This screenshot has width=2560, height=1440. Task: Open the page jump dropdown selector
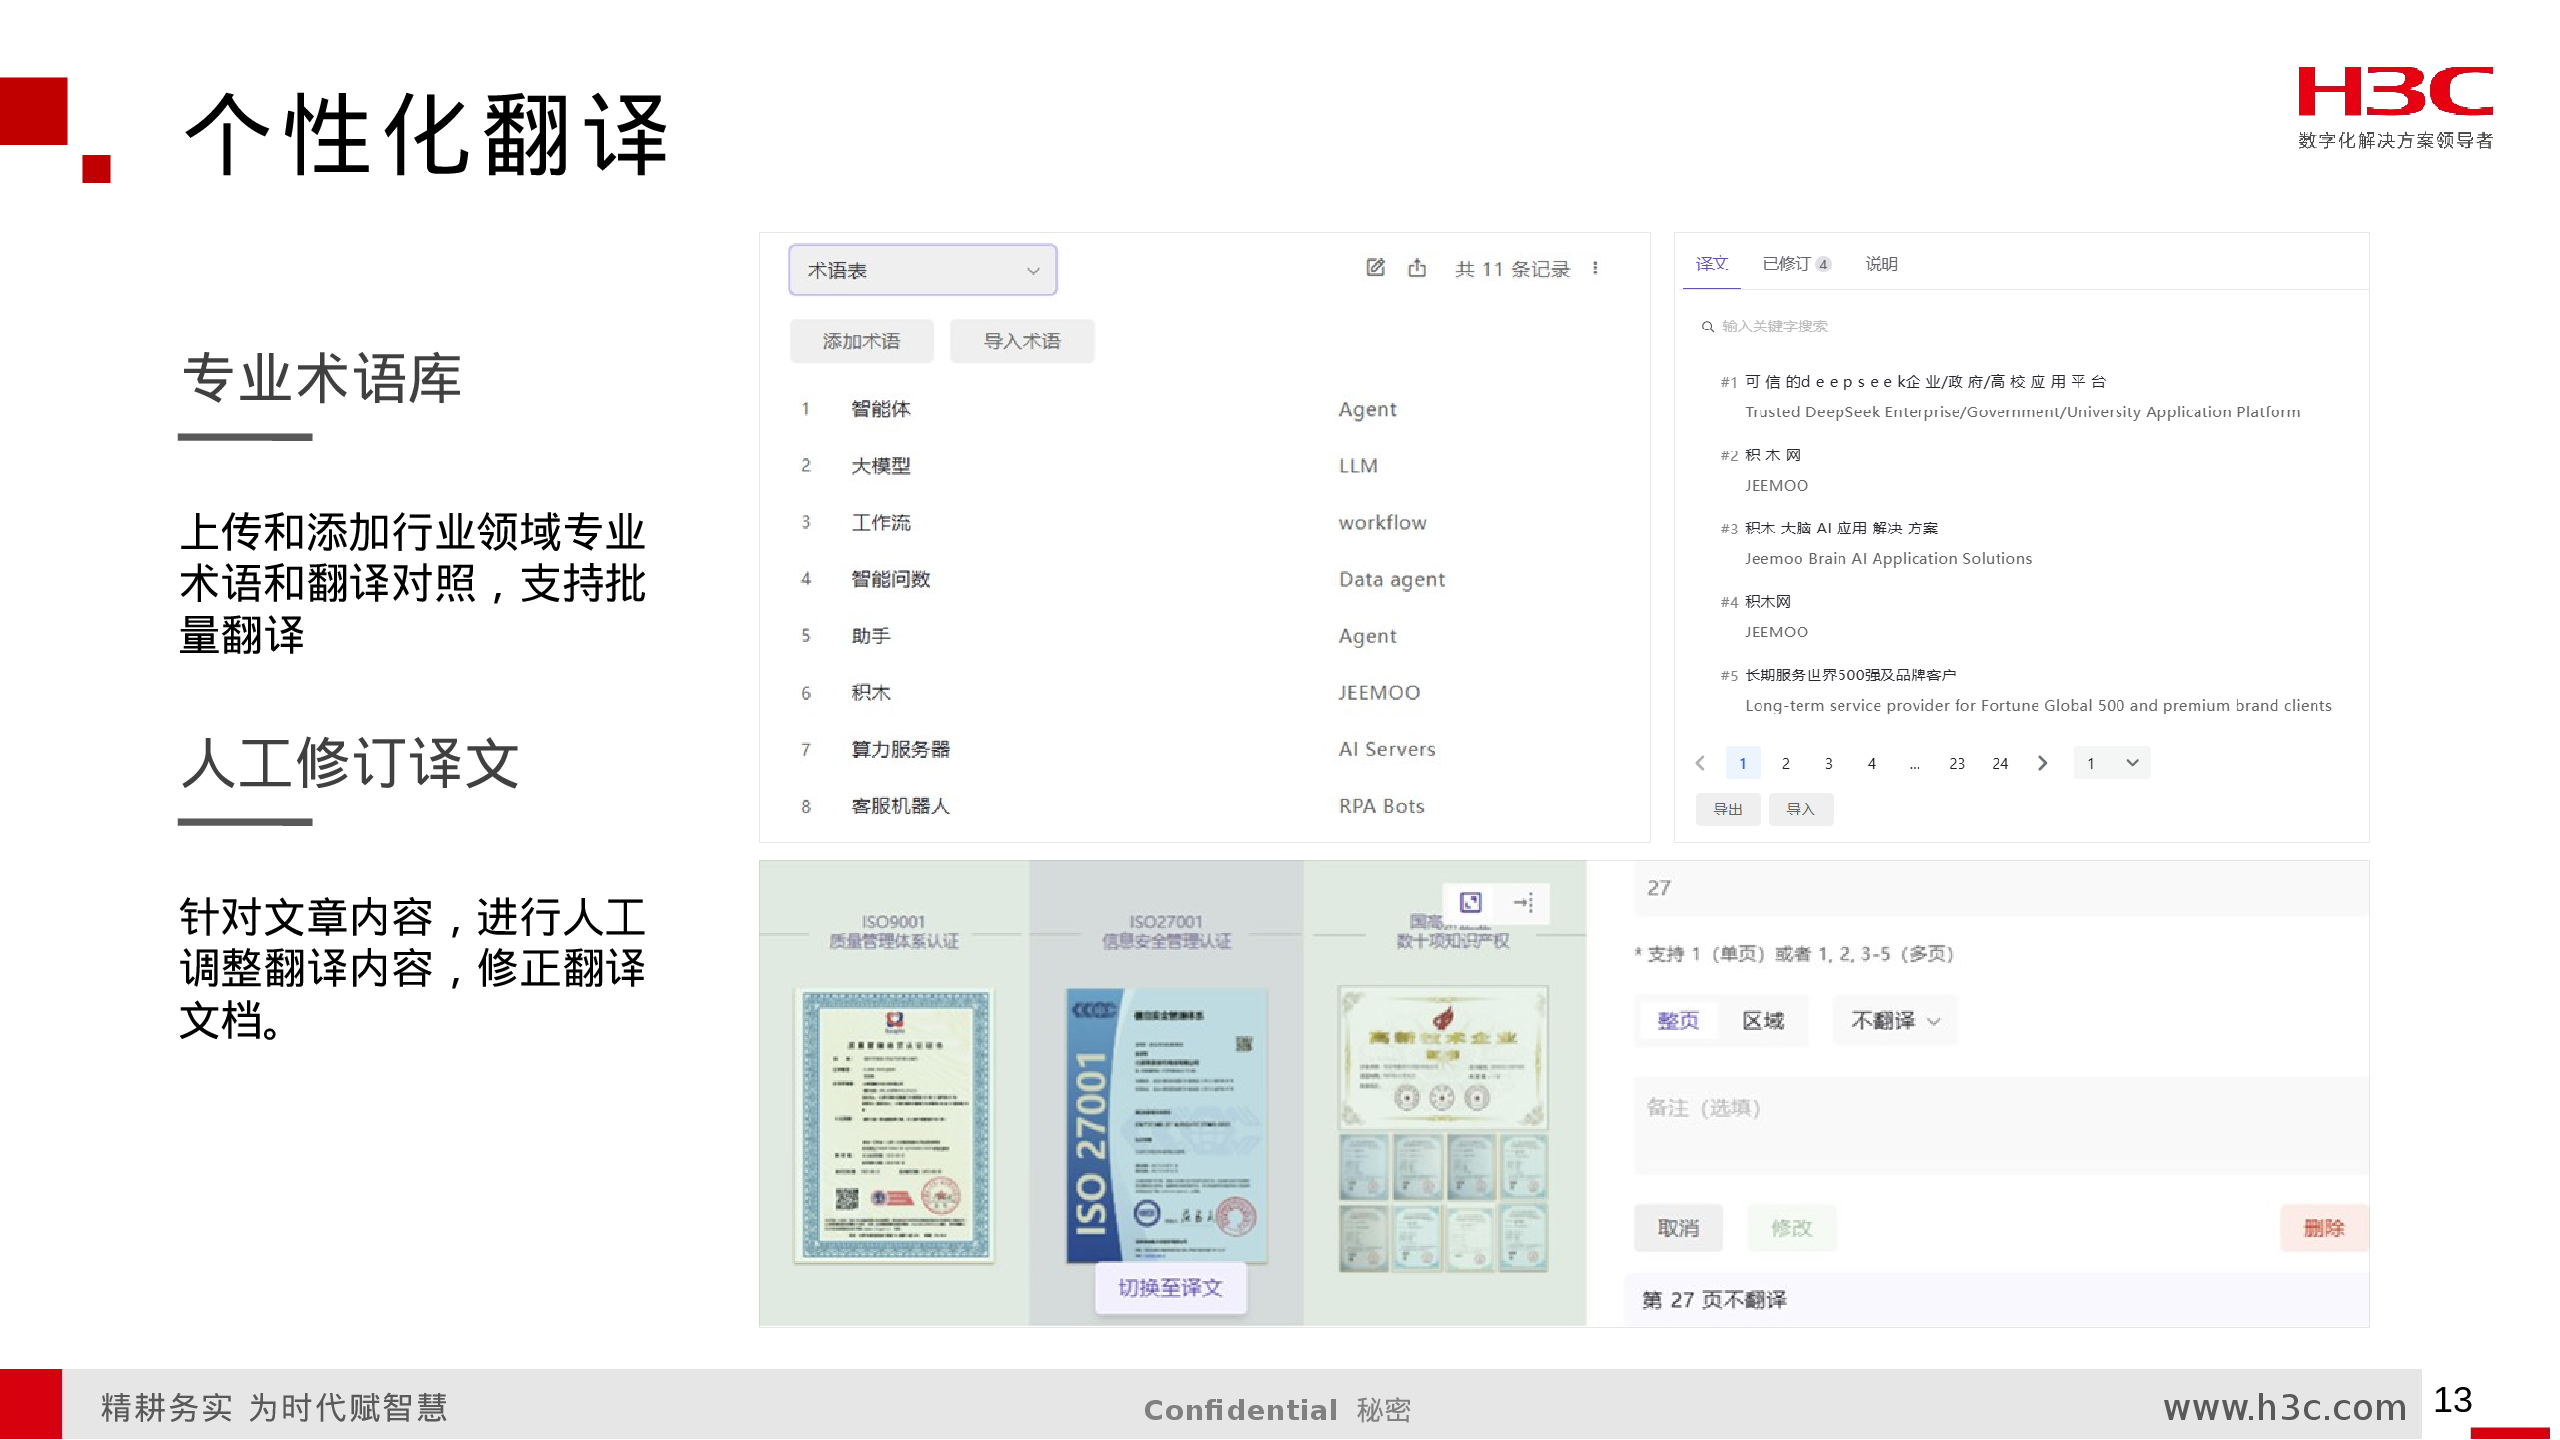click(2111, 763)
